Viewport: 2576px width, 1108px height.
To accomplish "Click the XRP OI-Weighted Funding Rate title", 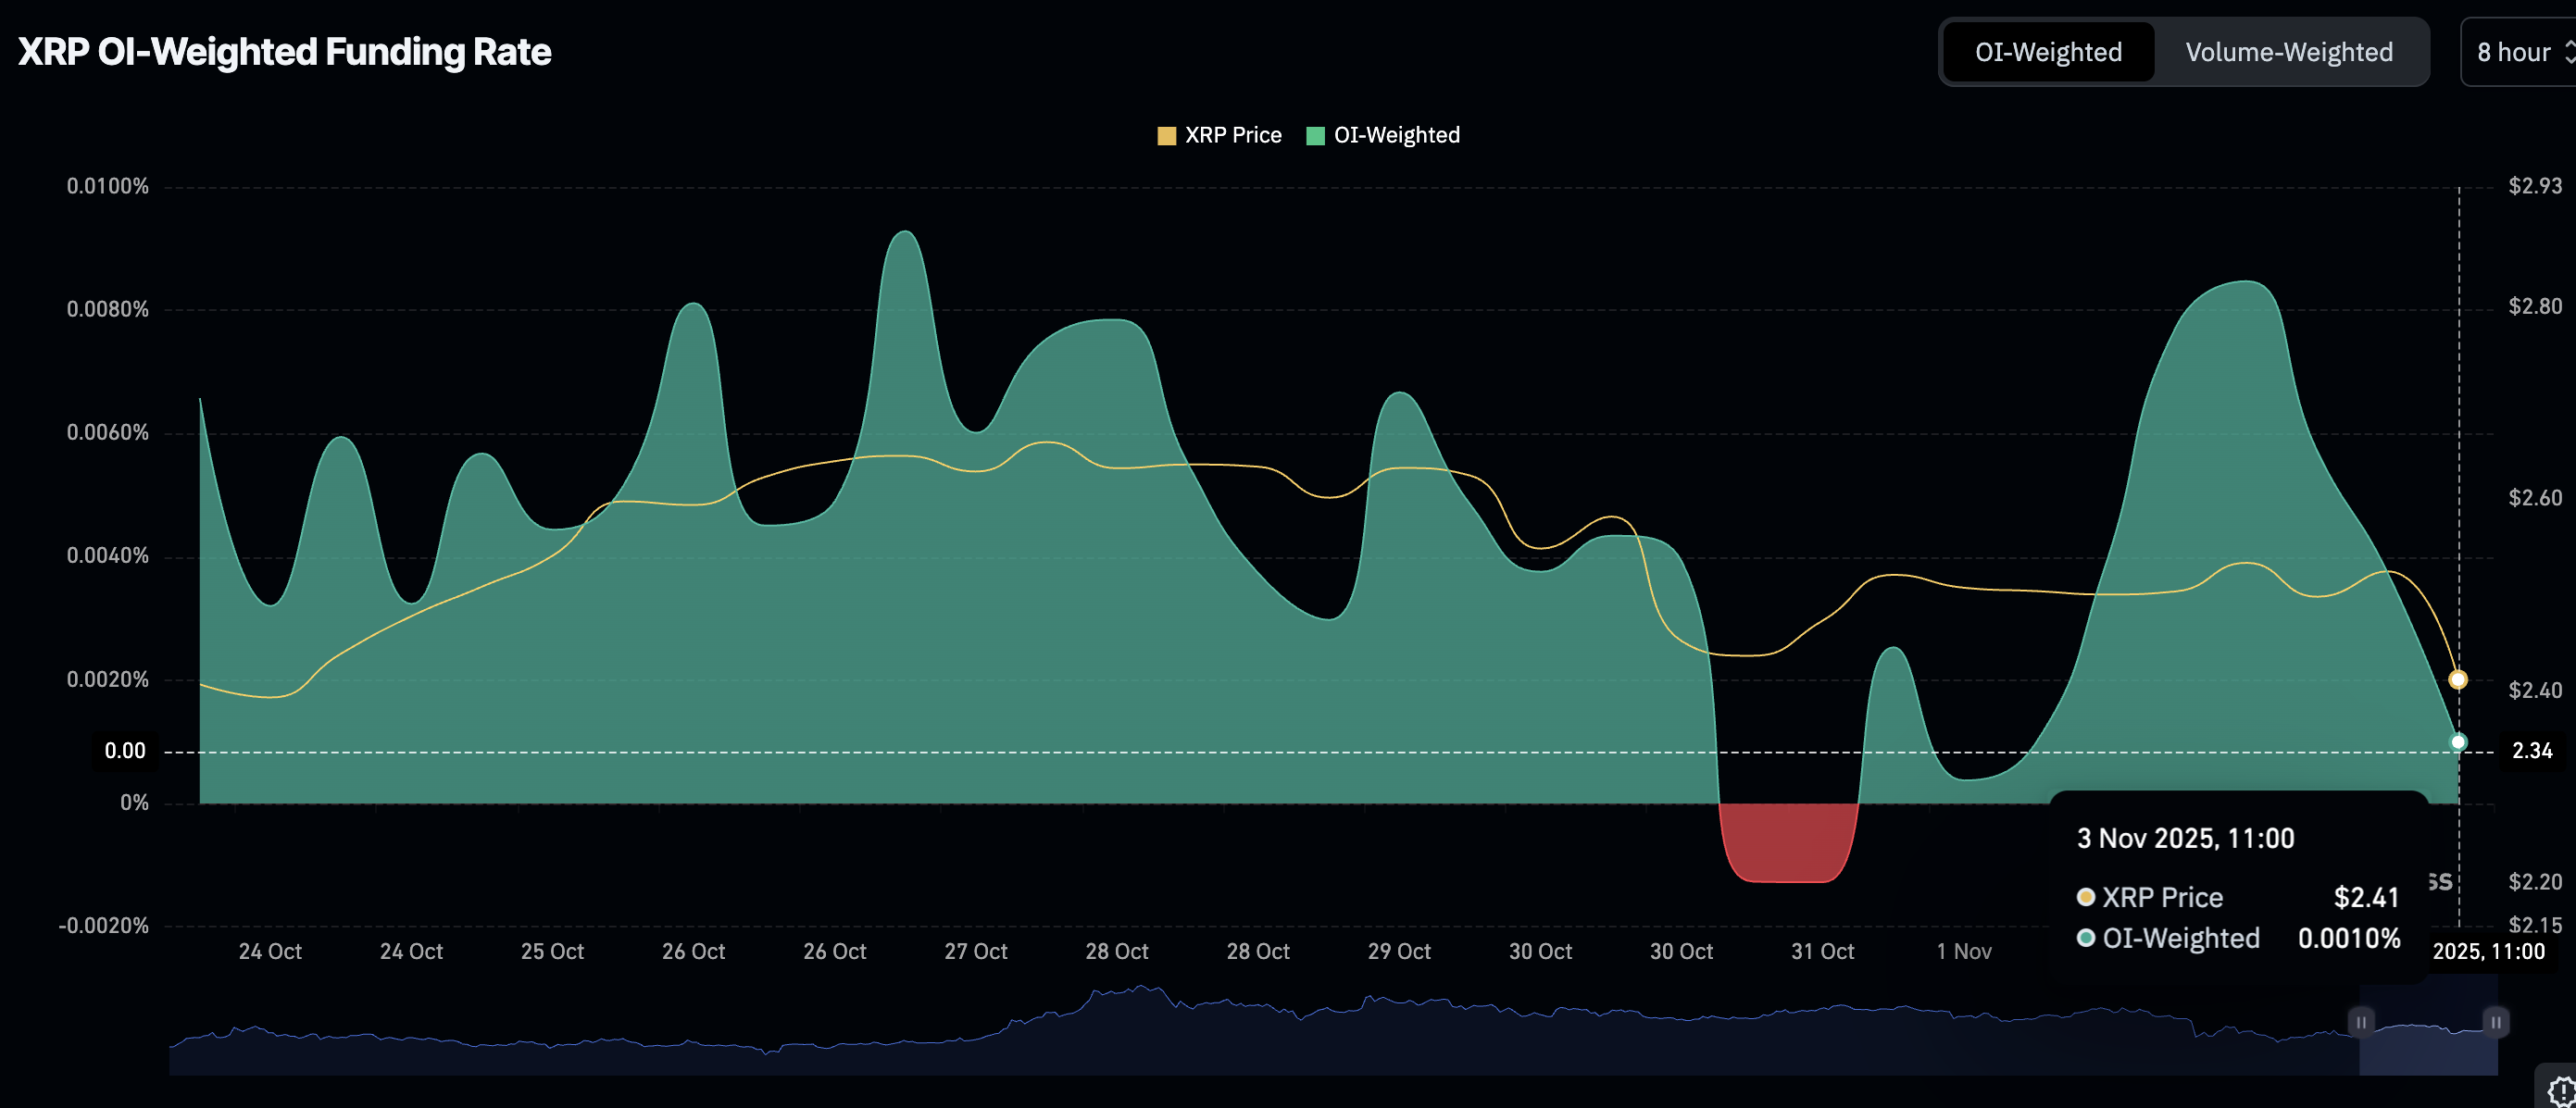I will pos(284,52).
